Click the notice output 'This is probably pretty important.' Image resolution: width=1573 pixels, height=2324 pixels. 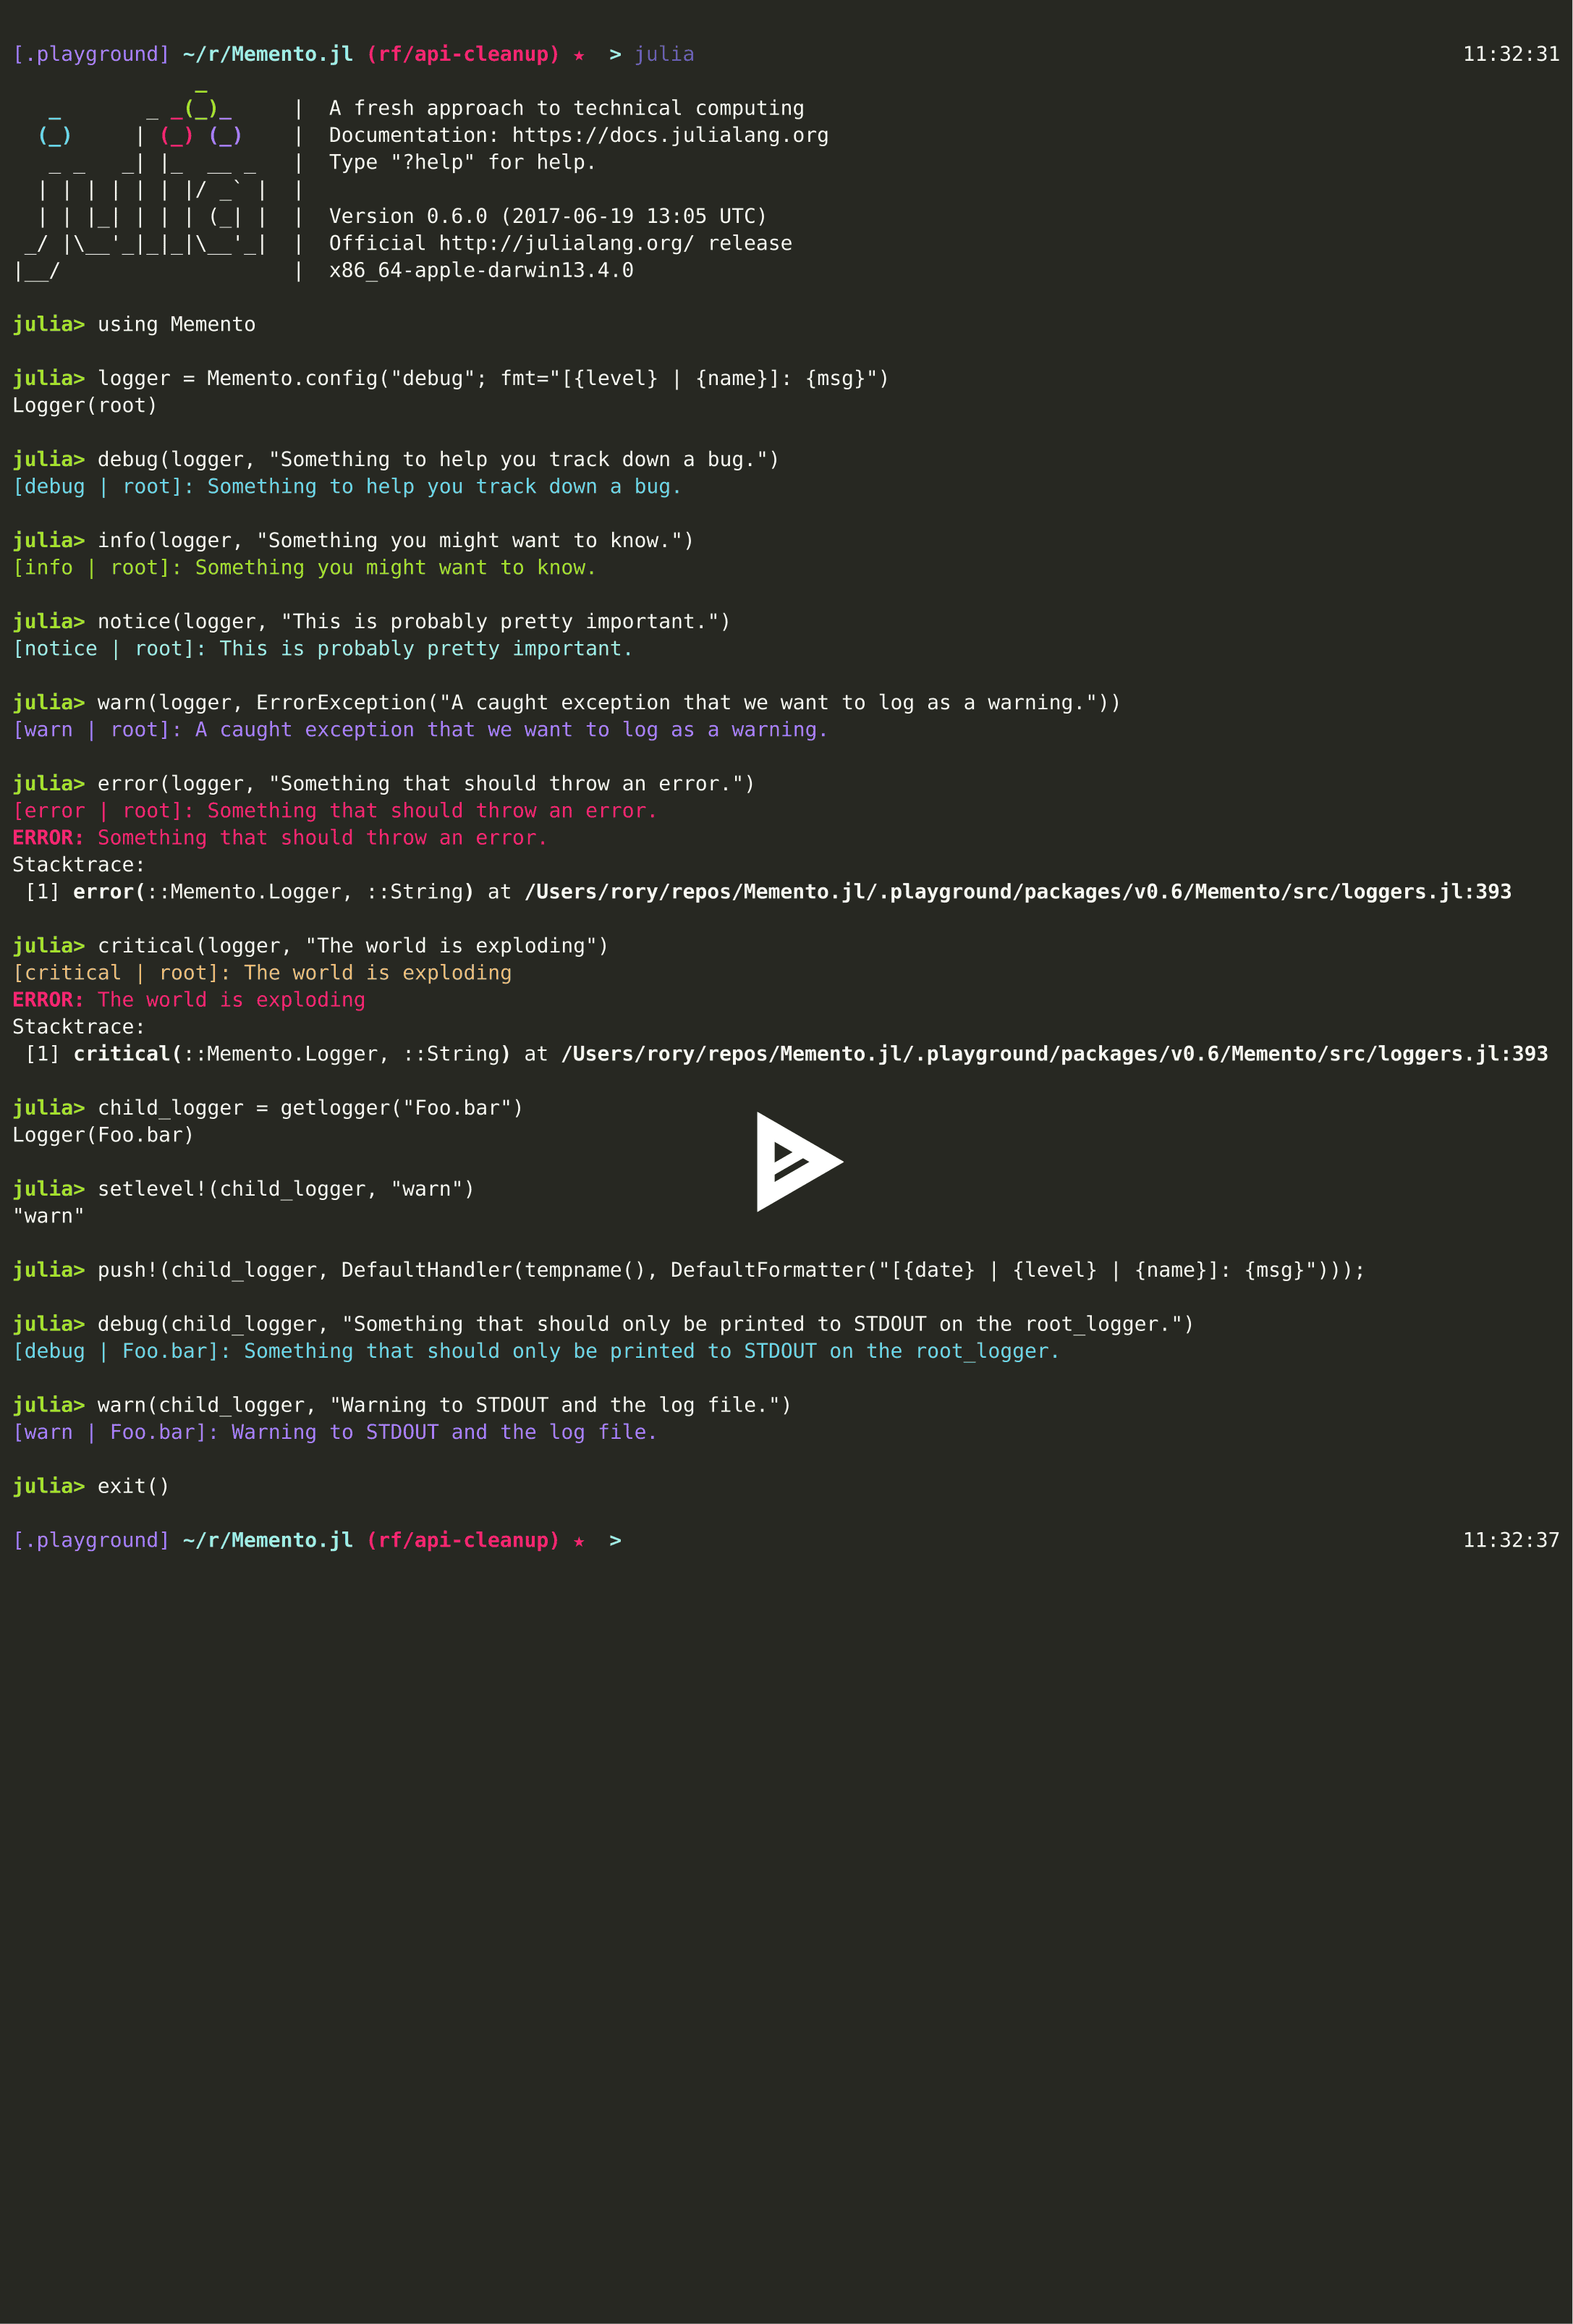coord(322,648)
